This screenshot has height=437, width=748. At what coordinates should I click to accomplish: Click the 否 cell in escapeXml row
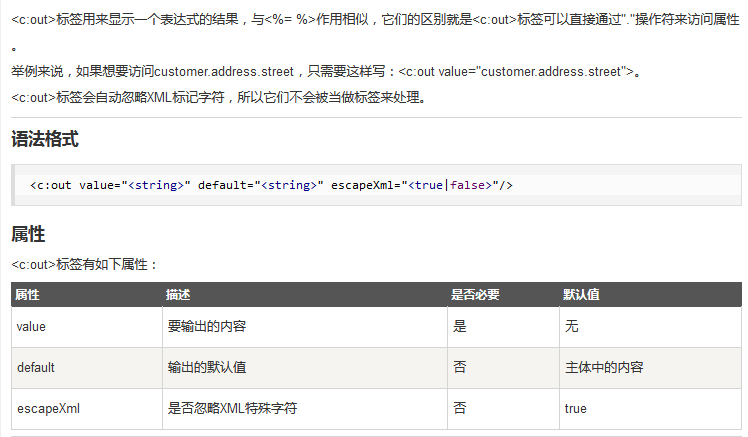(x=460, y=409)
